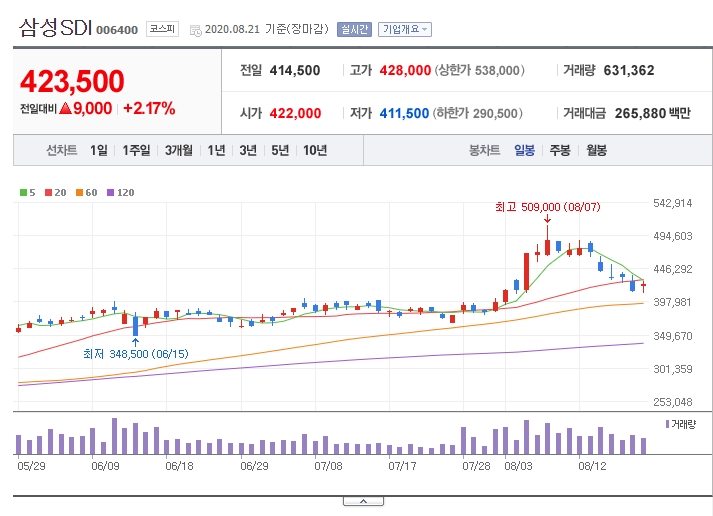This screenshot has width=713, height=516.
Task: Switch to 주봉 candle chart
Action: click(560, 150)
